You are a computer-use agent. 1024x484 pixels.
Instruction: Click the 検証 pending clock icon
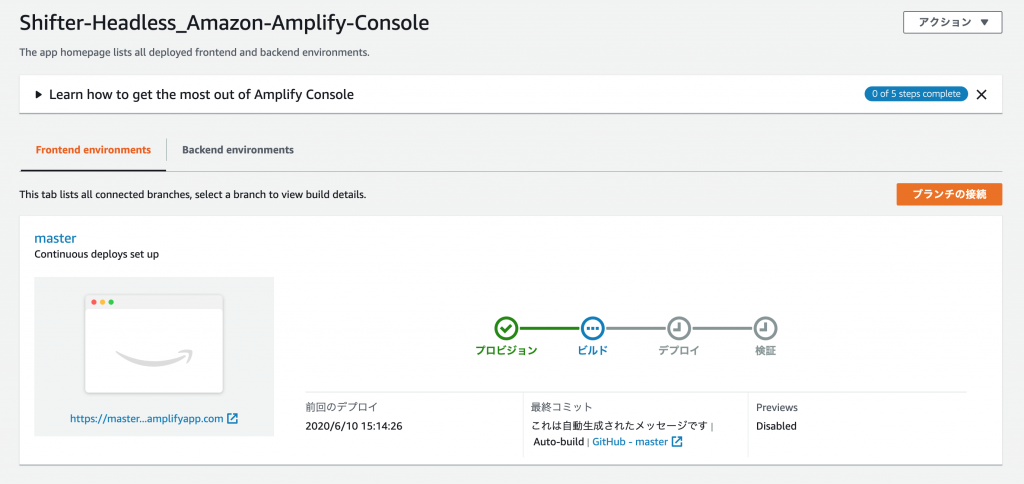click(x=765, y=328)
